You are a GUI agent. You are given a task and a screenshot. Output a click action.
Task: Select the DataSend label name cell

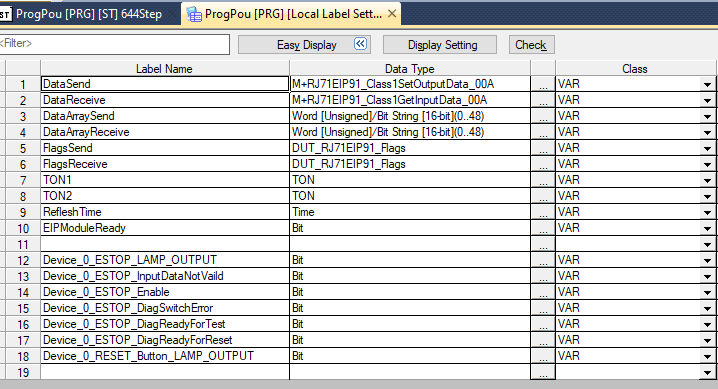pos(164,84)
